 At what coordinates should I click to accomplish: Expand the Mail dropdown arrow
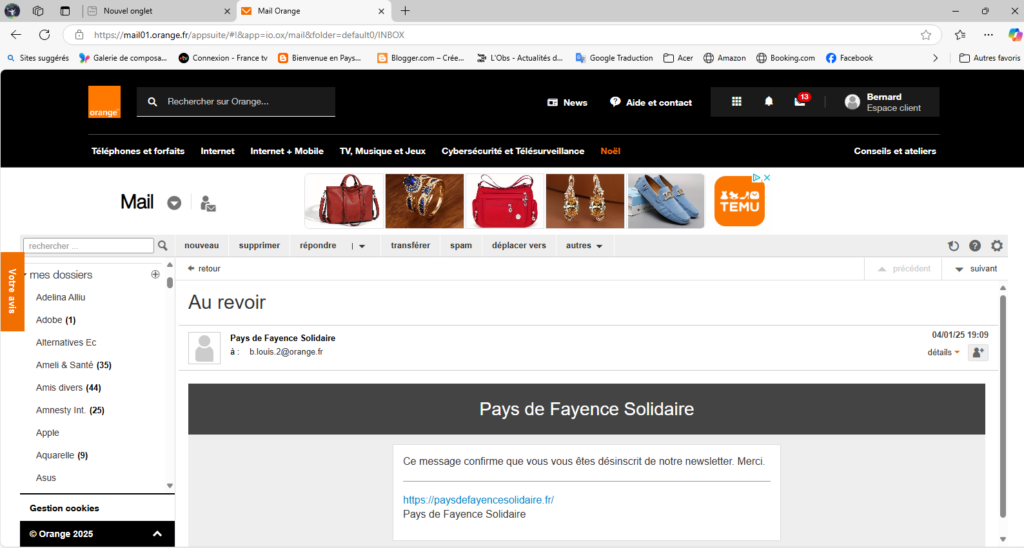point(174,203)
